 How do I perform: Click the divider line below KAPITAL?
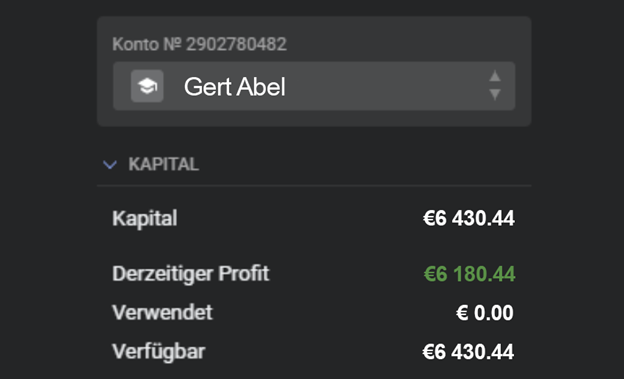(314, 186)
